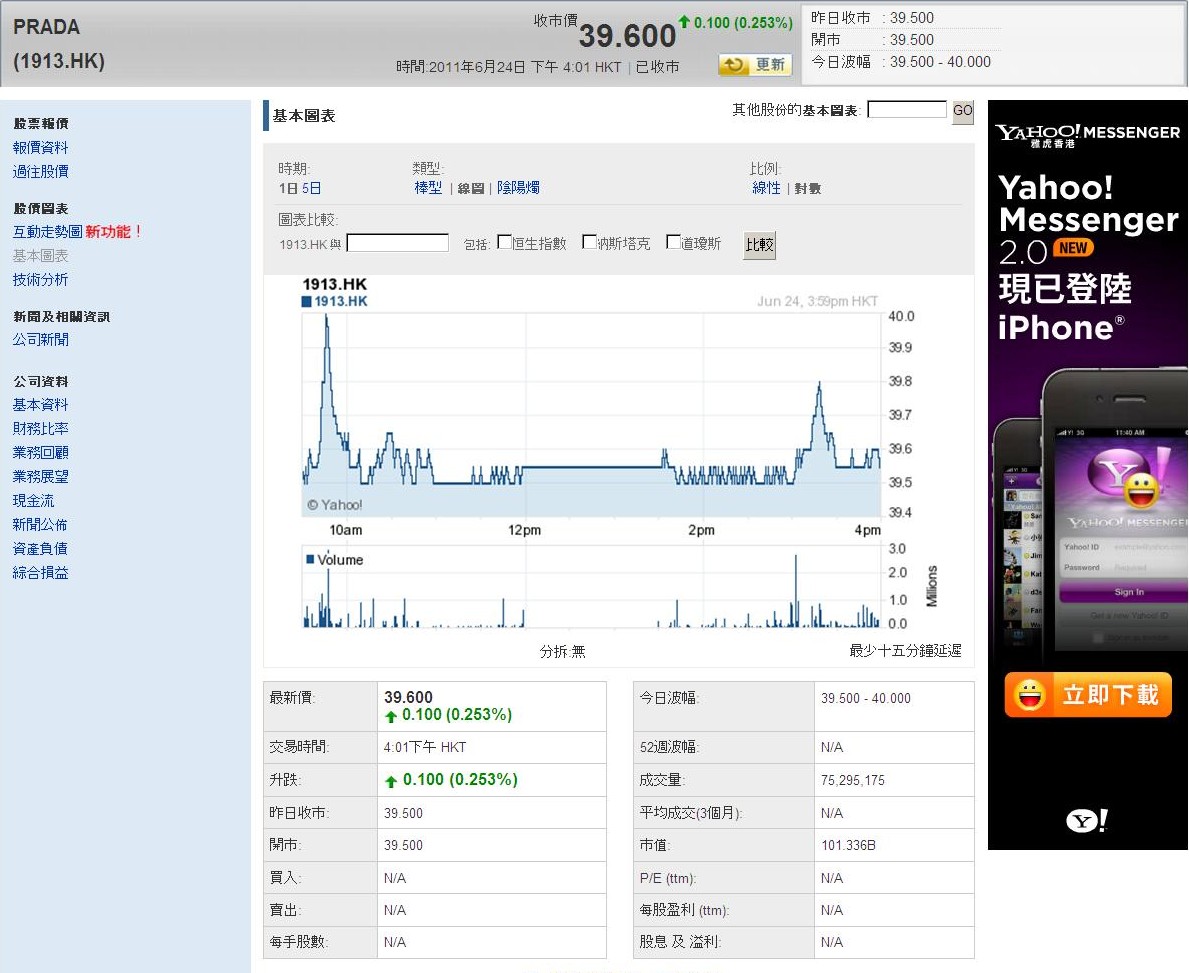Open 綜合損益 in the sidebar
The image size is (1189, 973).
click(x=40, y=573)
